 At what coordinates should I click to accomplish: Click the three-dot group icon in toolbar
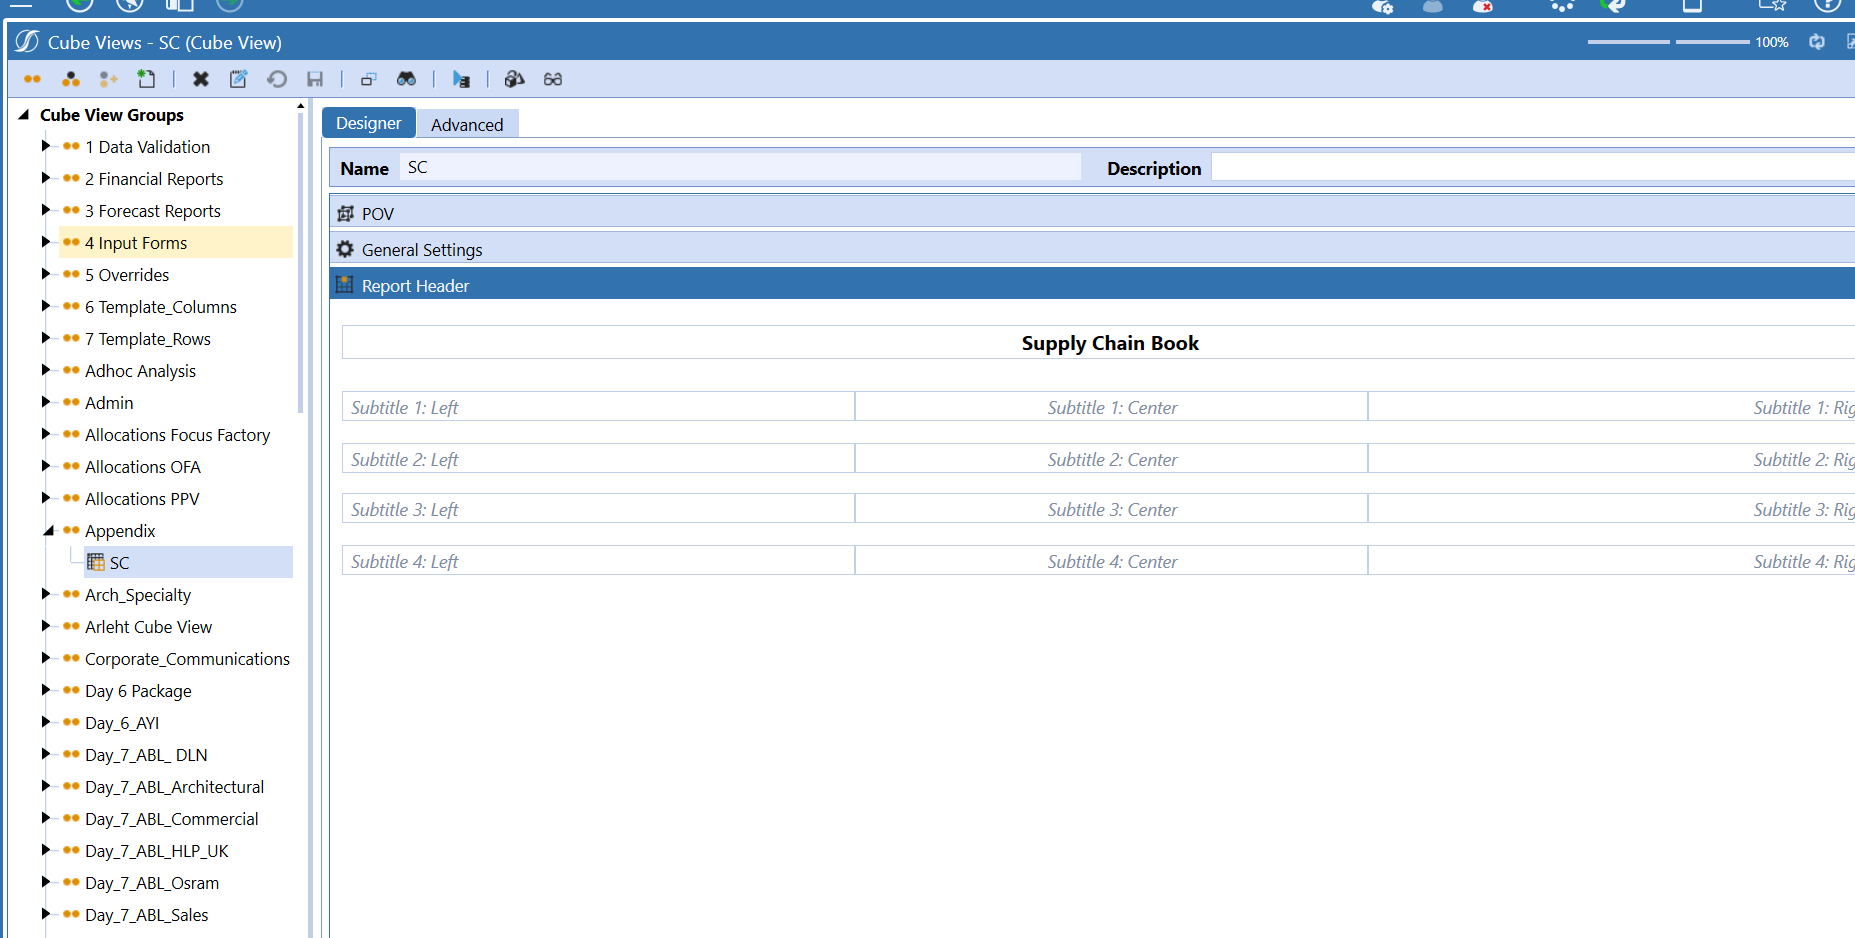71,79
